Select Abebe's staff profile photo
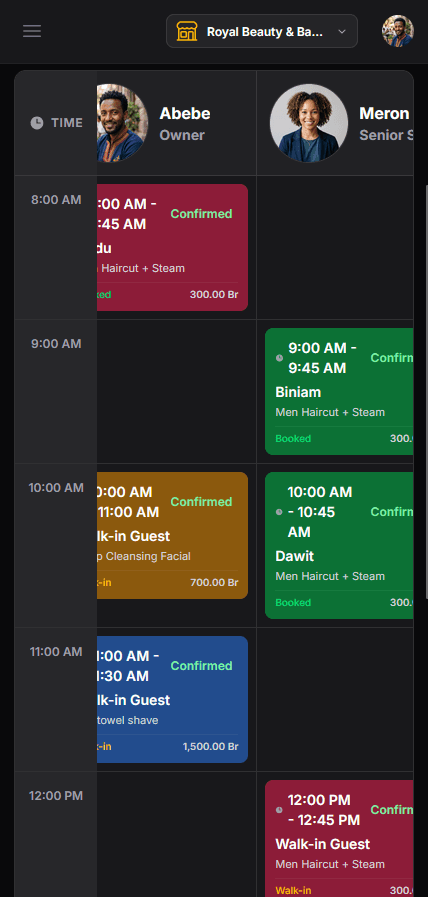The image size is (428, 897). coord(122,123)
